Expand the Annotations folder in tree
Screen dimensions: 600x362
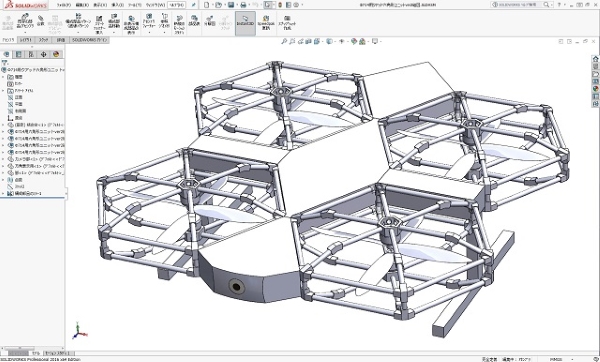click(3, 90)
